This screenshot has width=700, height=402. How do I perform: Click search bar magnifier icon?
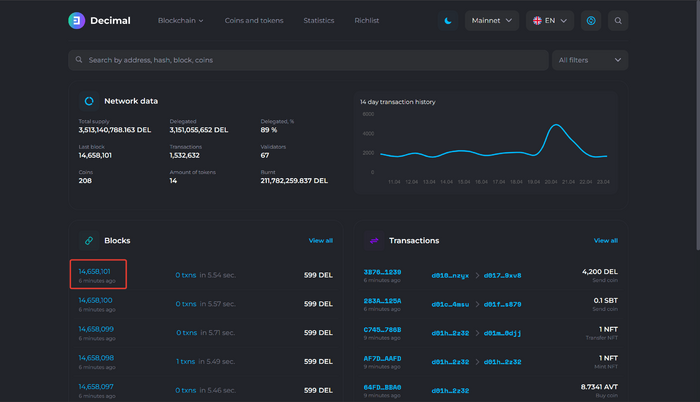pyautogui.click(x=79, y=59)
